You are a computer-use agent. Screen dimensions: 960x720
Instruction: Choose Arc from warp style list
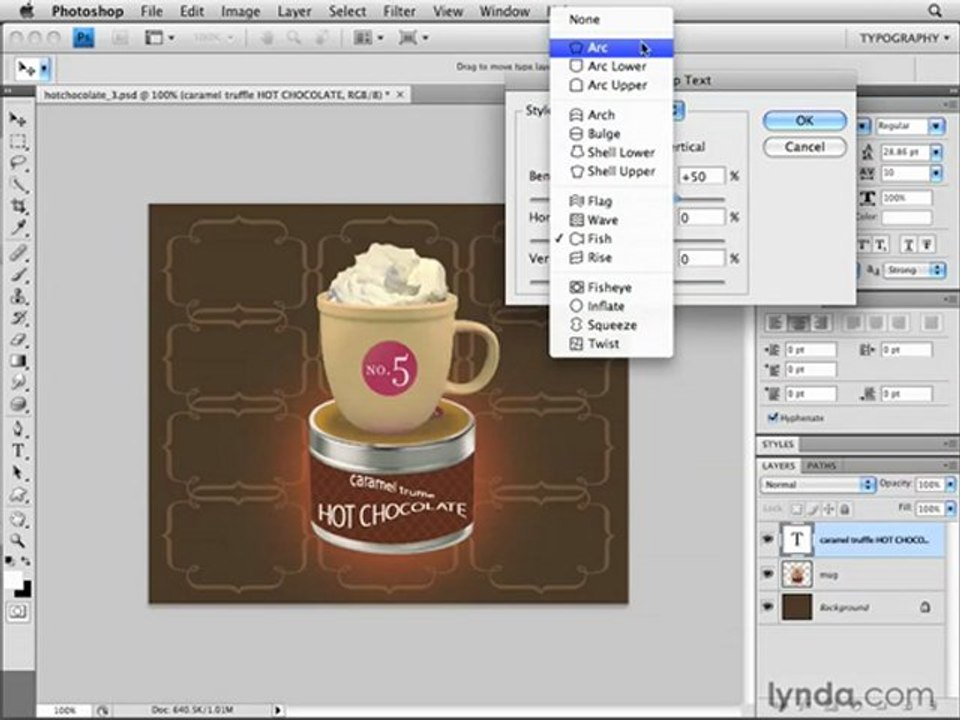[x=611, y=47]
